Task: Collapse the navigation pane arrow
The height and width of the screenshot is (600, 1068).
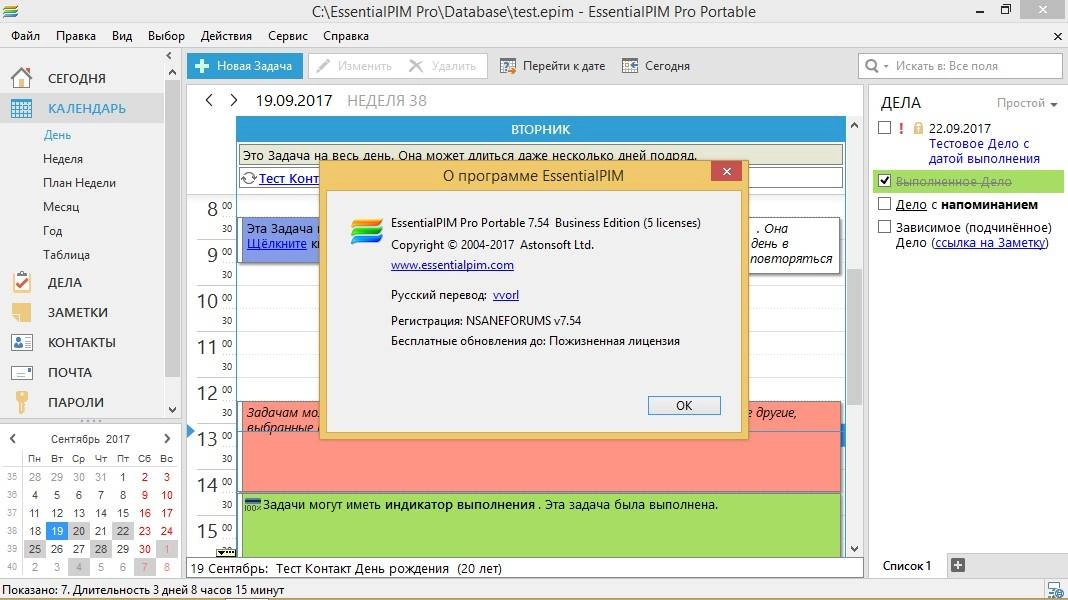Action: pos(169,56)
